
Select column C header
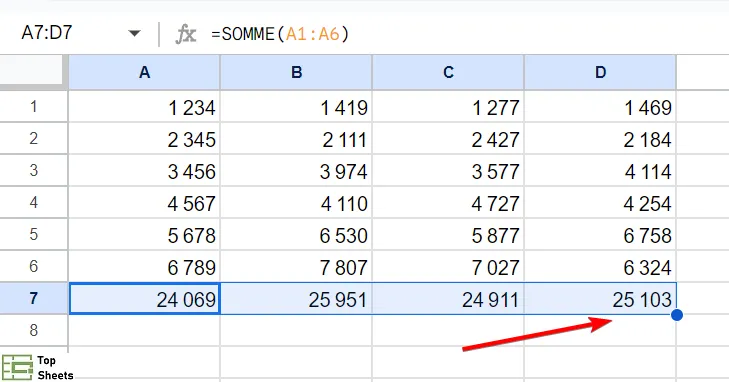(448, 72)
